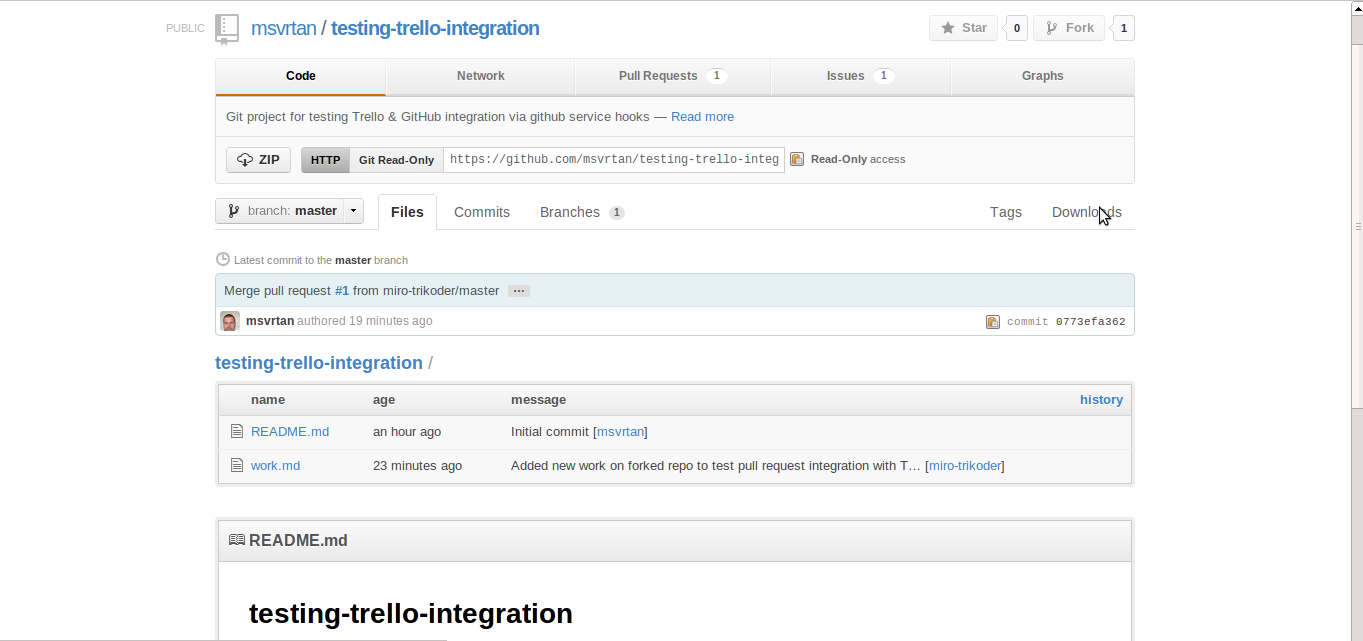Image resolution: width=1363 pixels, height=641 pixels.
Task: Switch to the Network tab
Action: (x=480, y=76)
